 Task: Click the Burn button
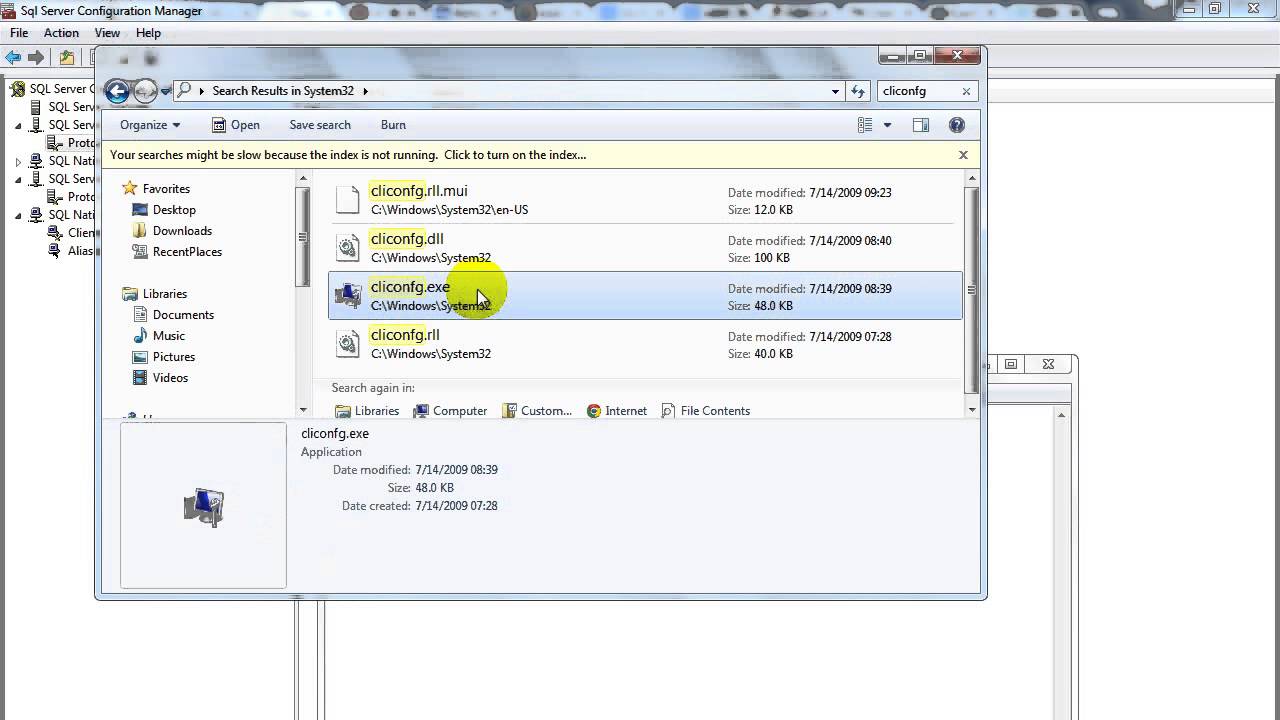click(x=393, y=125)
